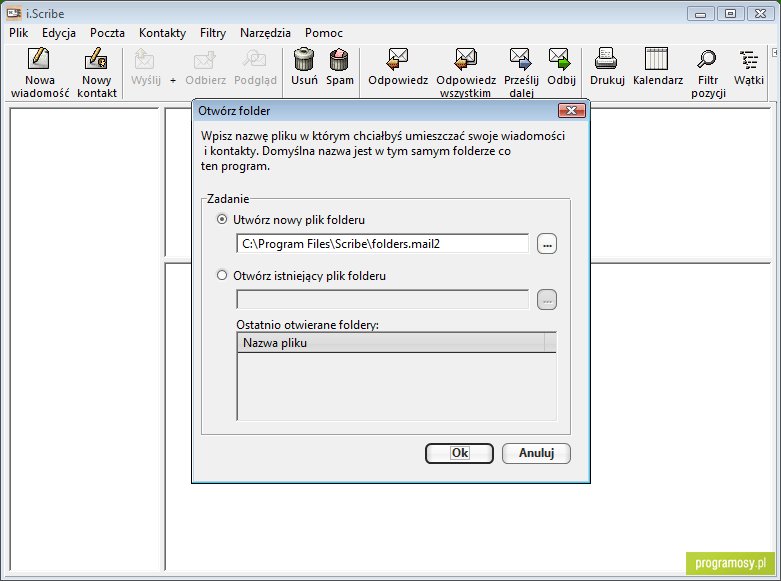This screenshot has height=581, width=781.
Task: Open the Narzędzia menu
Action: pos(265,33)
